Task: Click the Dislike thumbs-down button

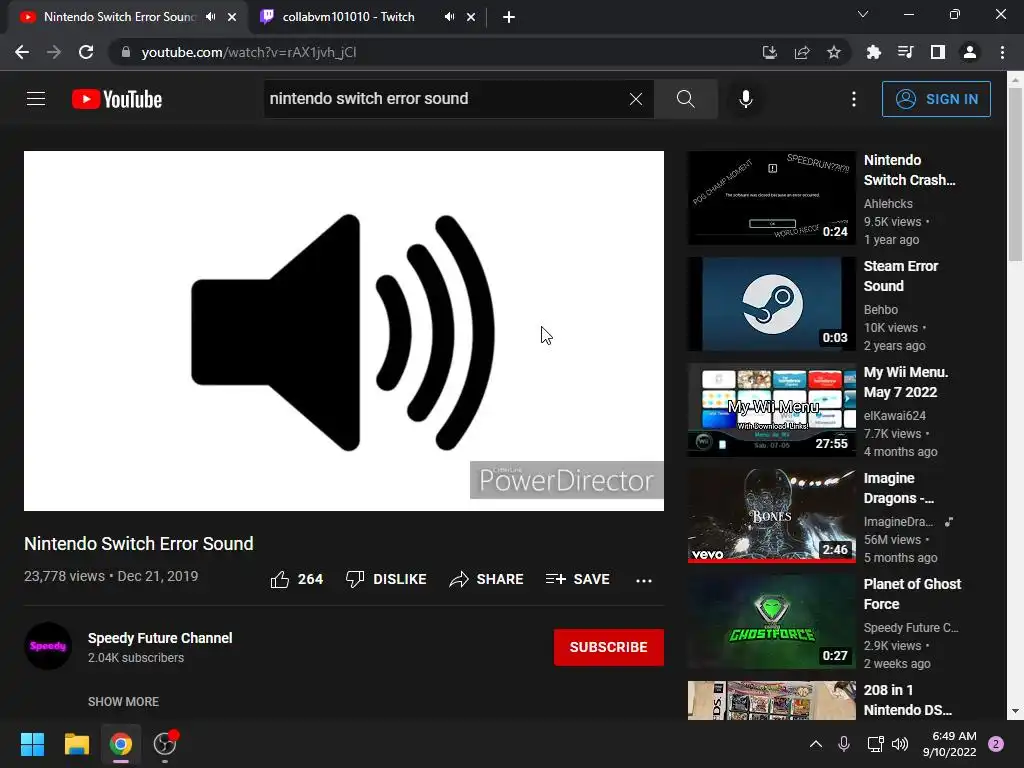Action: (x=386, y=579)
